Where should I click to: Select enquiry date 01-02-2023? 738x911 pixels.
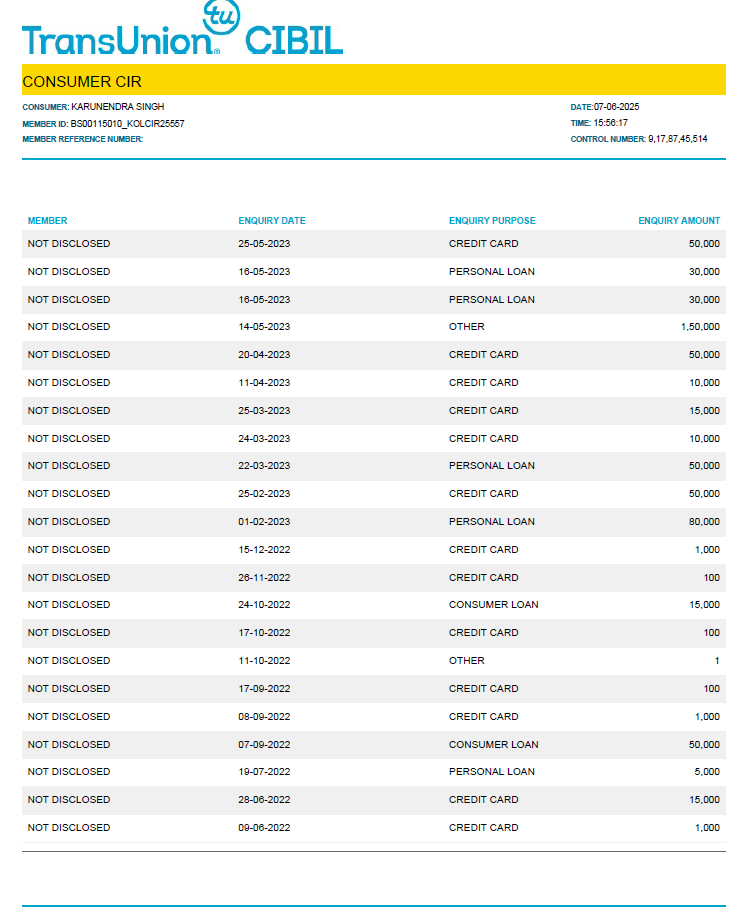click(x=264, y=522)
